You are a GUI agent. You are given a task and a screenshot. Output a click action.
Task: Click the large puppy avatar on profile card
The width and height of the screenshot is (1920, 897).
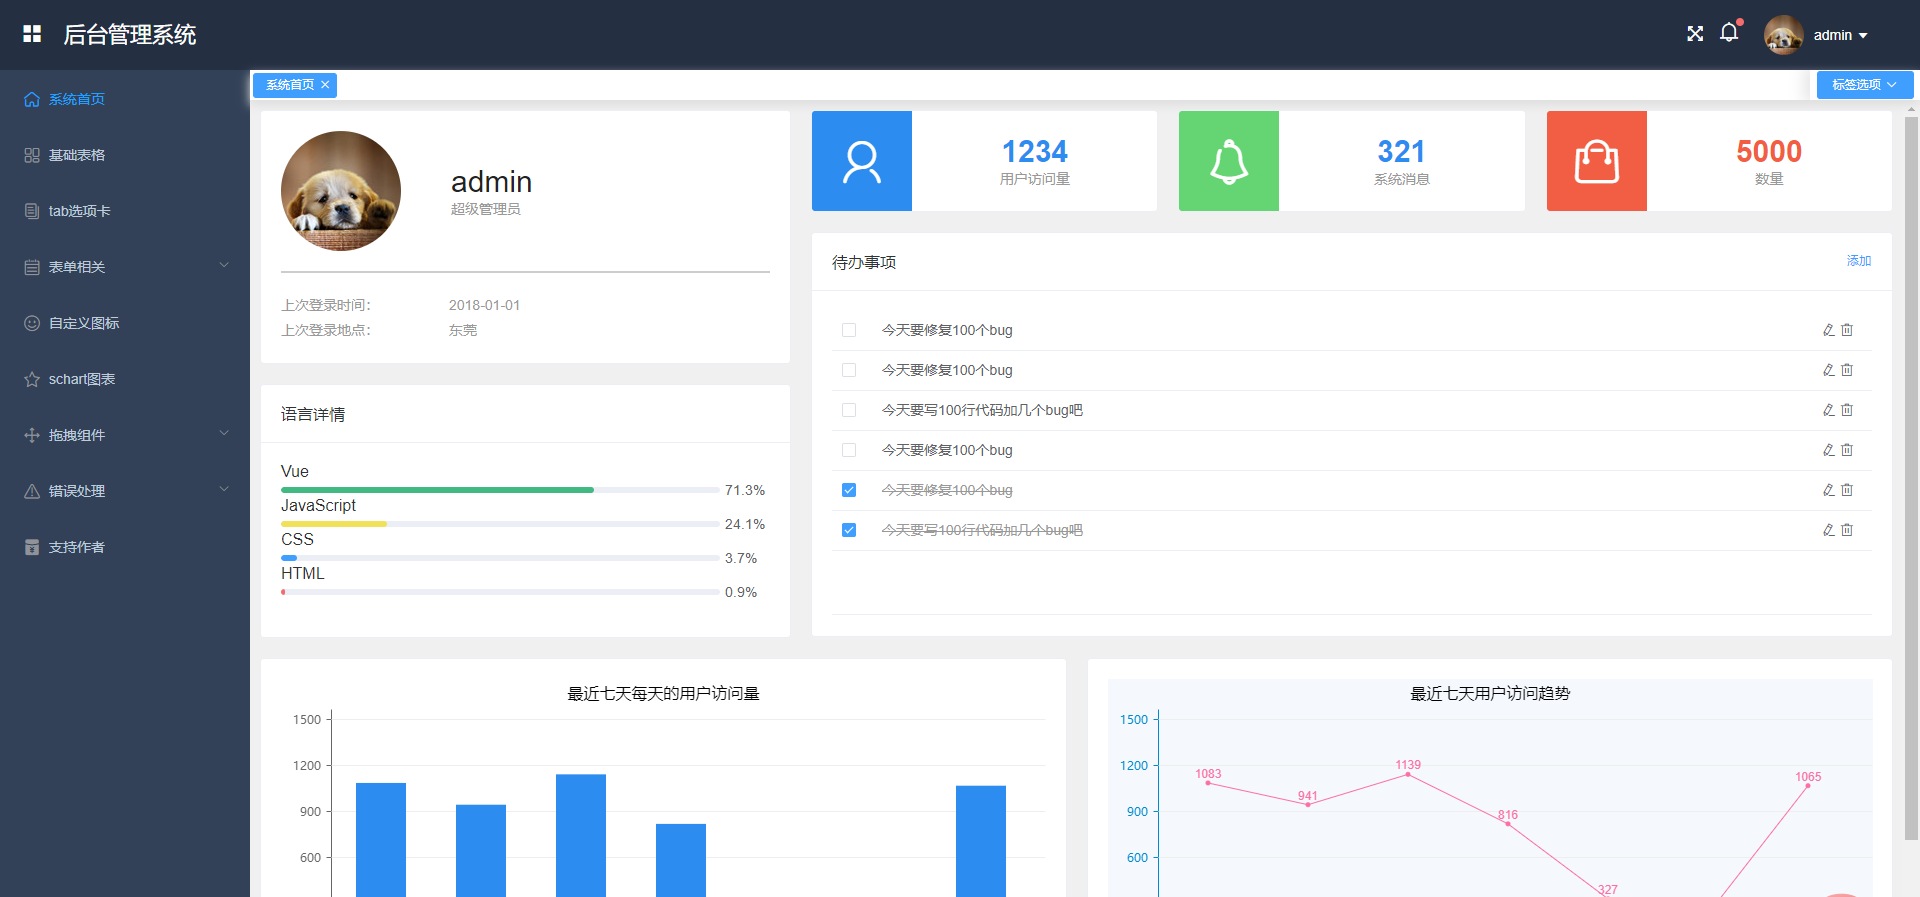click(341, 191)
